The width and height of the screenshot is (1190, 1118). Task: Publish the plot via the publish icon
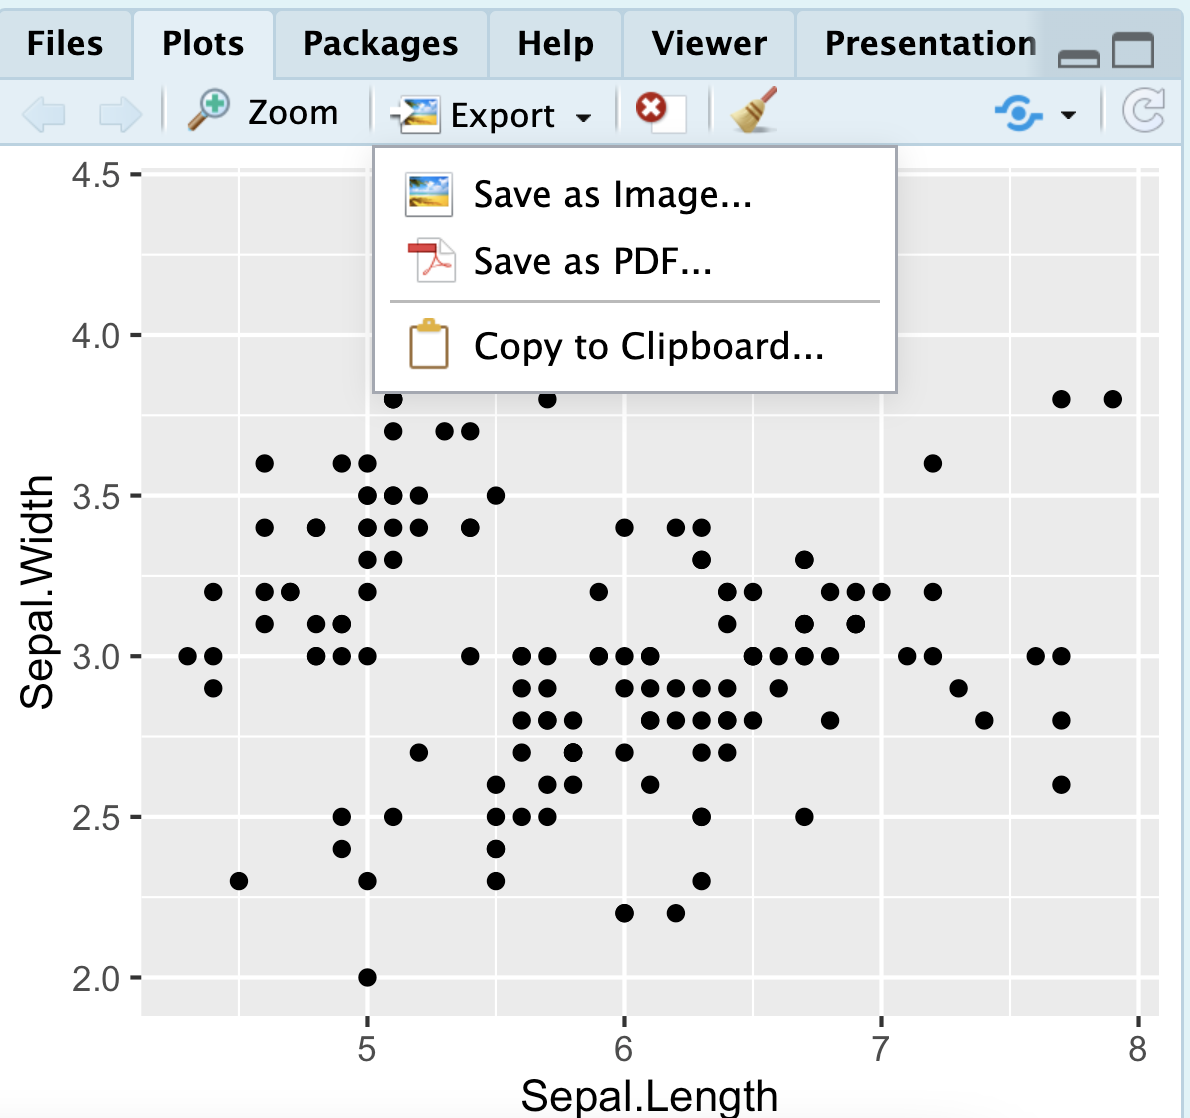point(1016,113)
